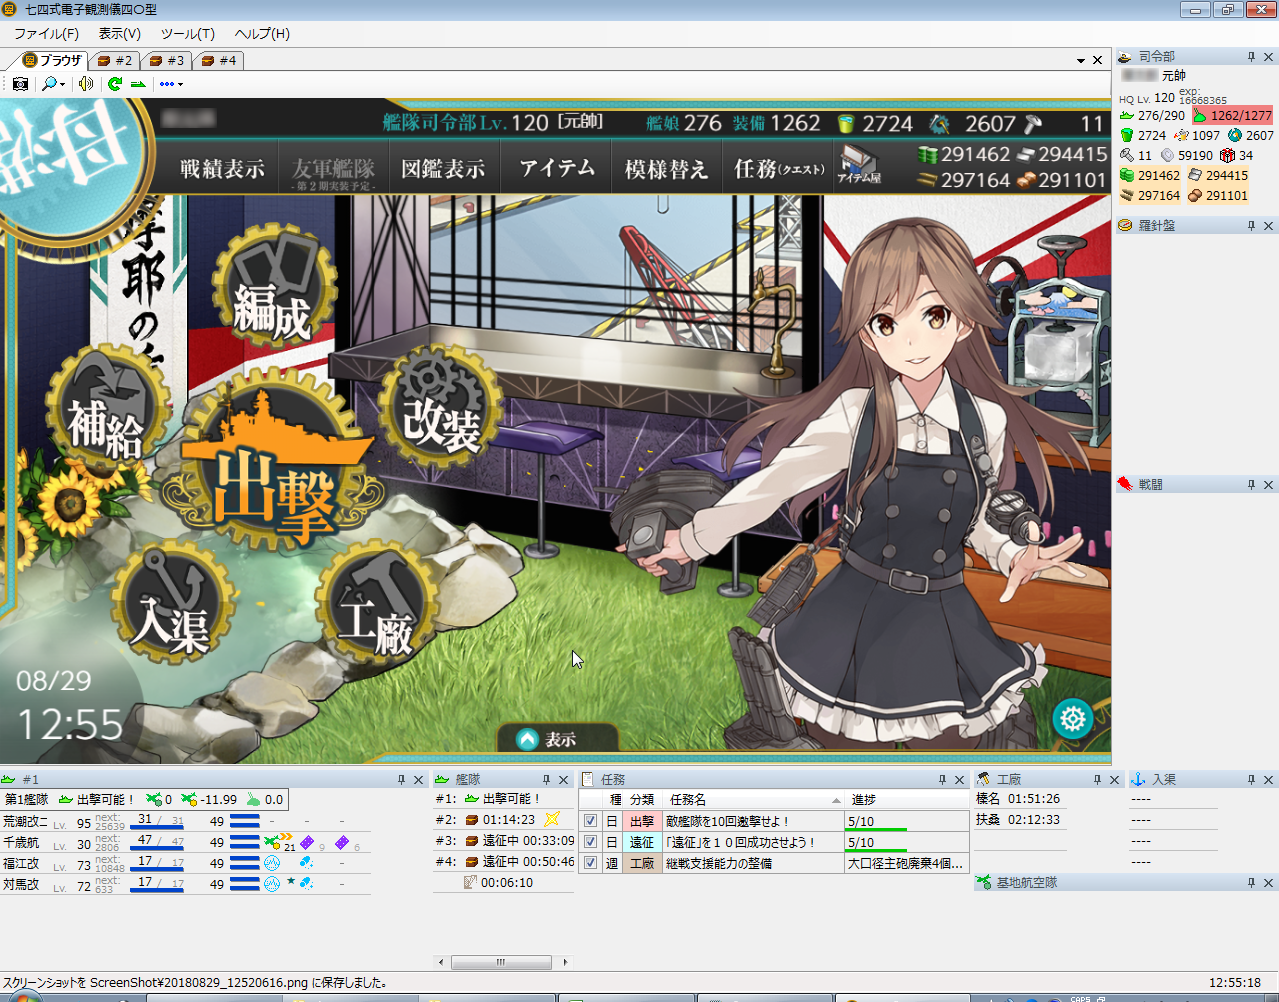Open 図鑑表示 in the game top bar
Viewport: 1279px width, 1002px height.
443,169
